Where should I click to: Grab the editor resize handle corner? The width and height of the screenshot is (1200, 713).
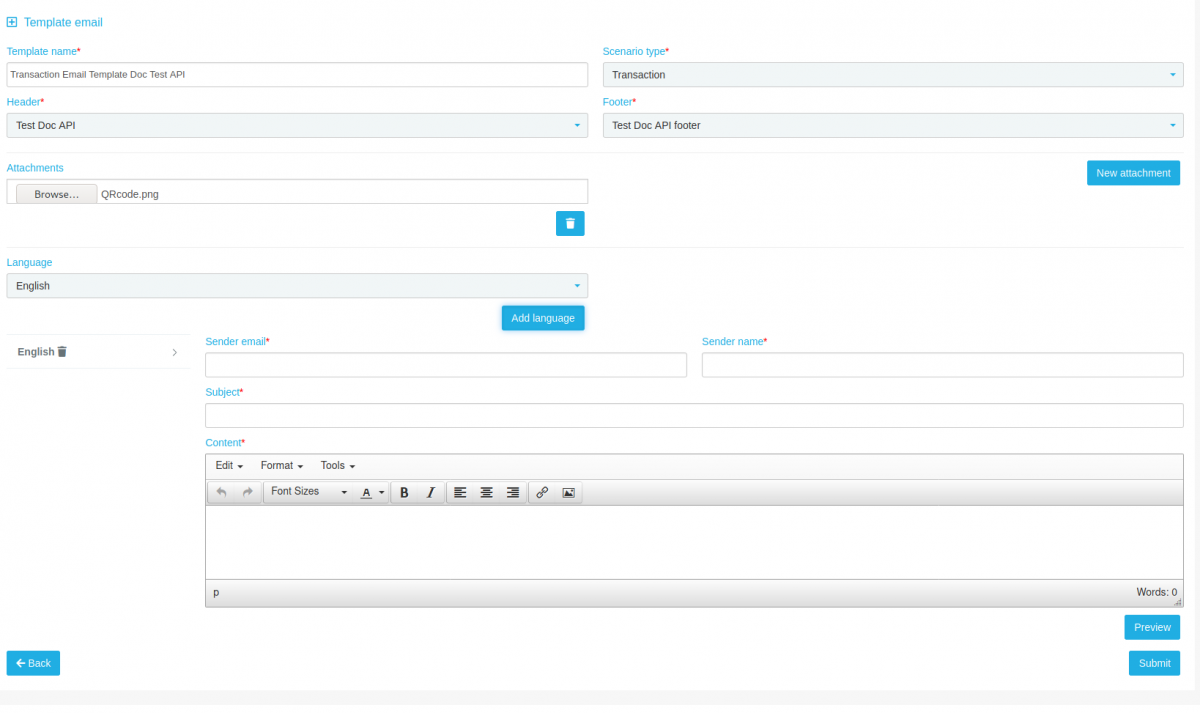tap(1177, 601)
